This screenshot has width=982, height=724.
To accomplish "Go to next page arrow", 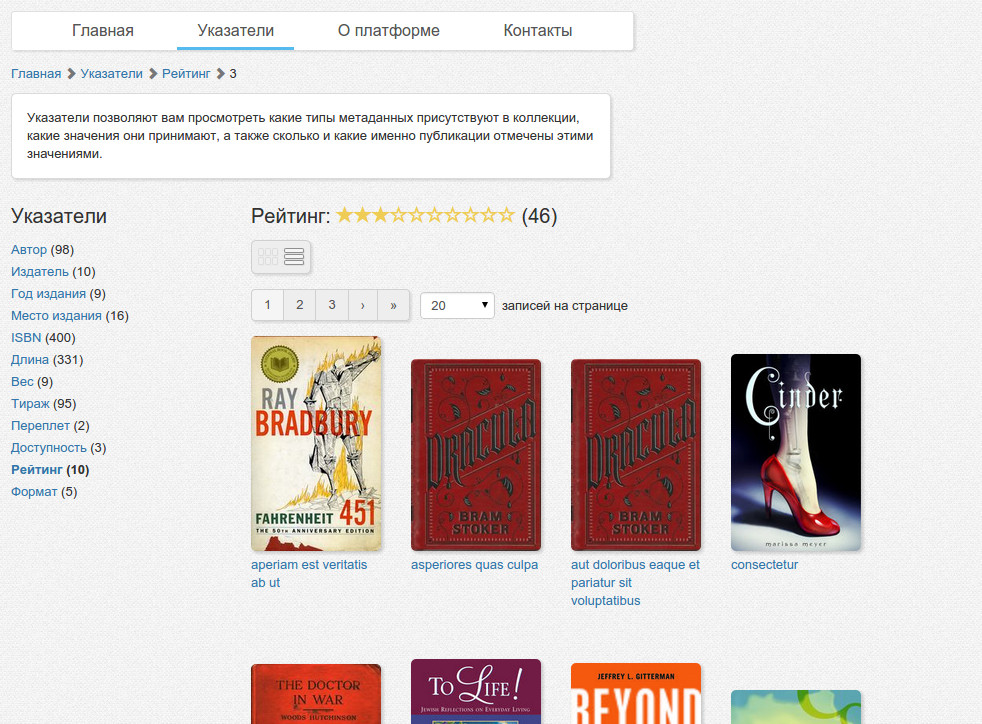I will click(x=363, y=305).
